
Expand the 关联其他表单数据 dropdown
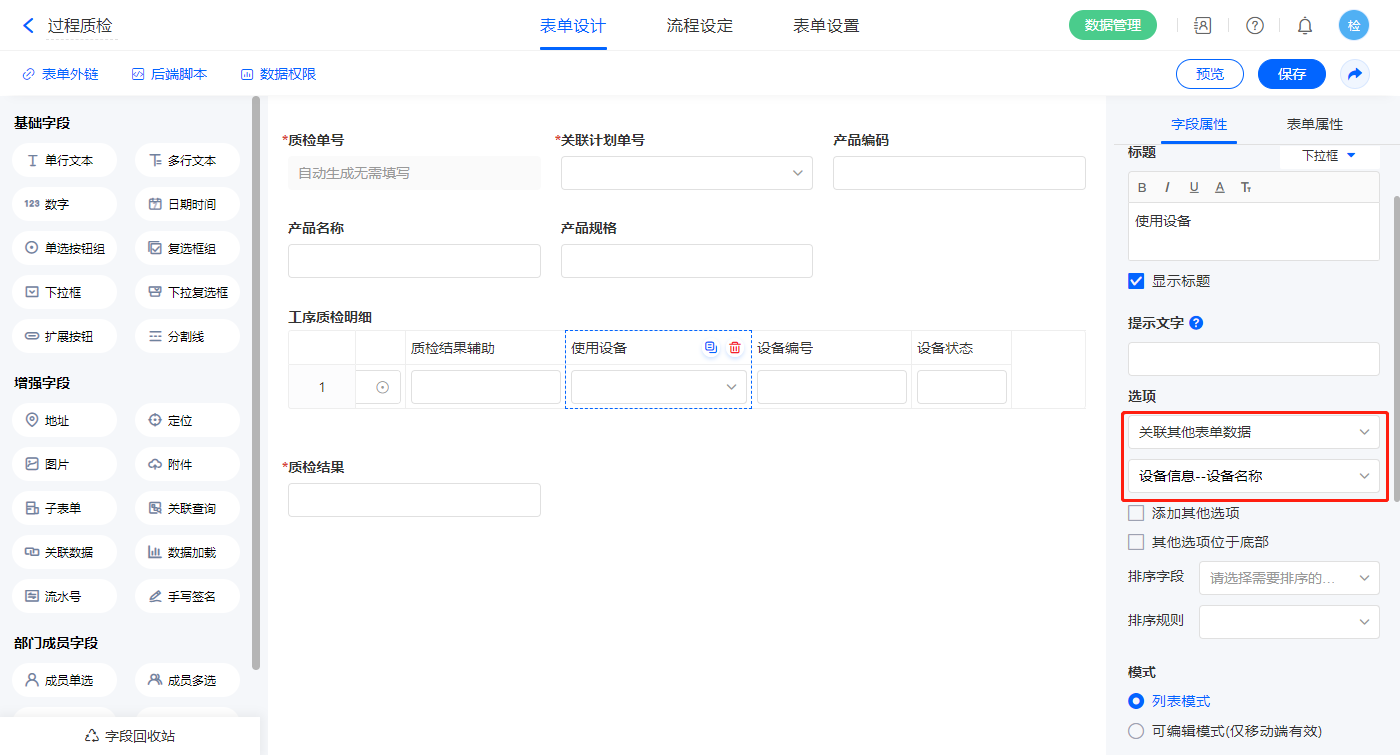[x=1253, y=432]
